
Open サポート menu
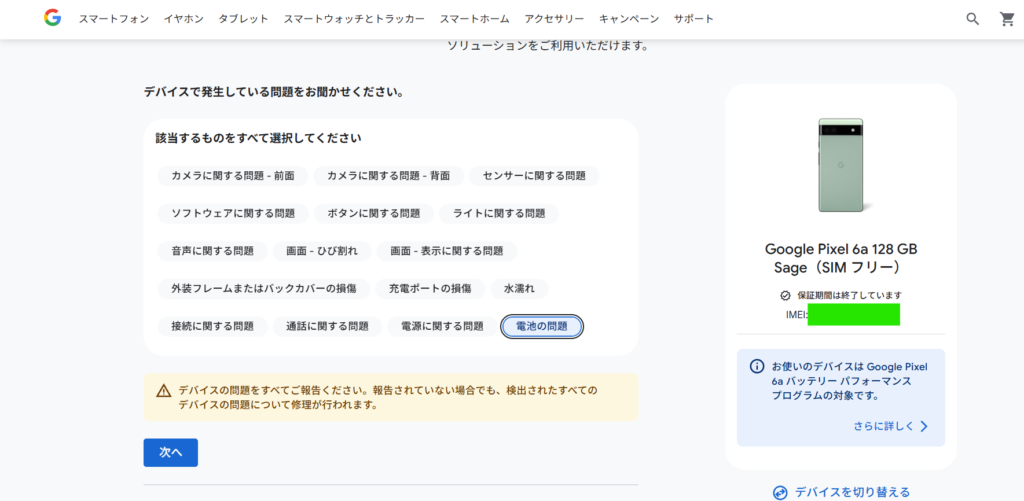tap(694, 19)
